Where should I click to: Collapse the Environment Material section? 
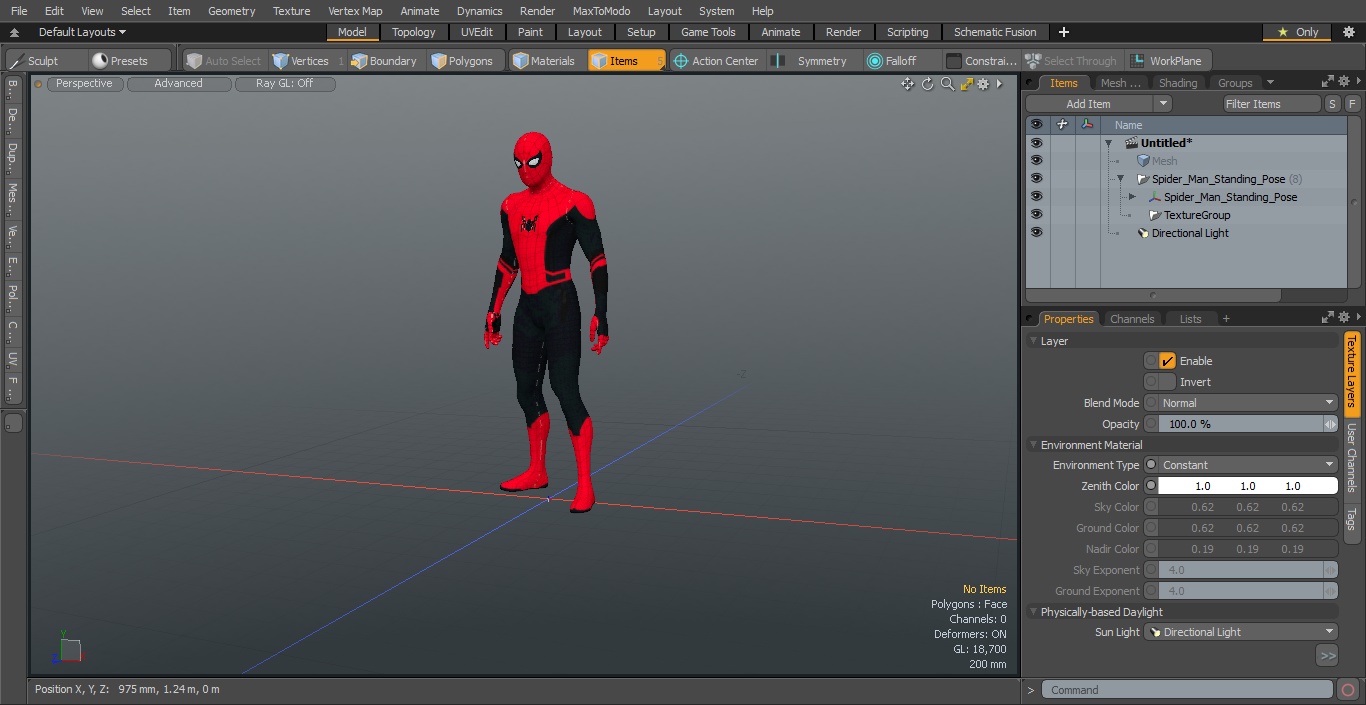point(1033,445)
